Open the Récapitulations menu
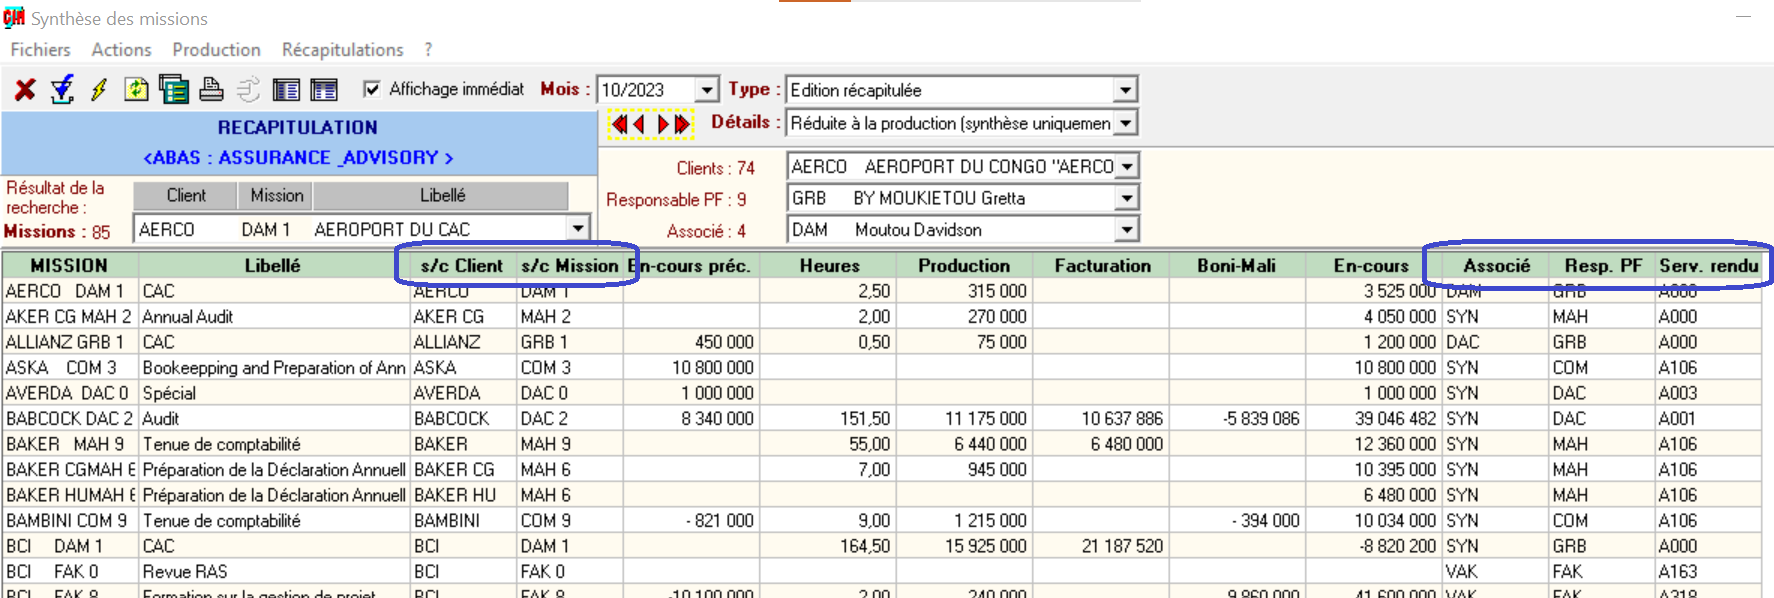 pyautogui.click(x=343, y=49)
